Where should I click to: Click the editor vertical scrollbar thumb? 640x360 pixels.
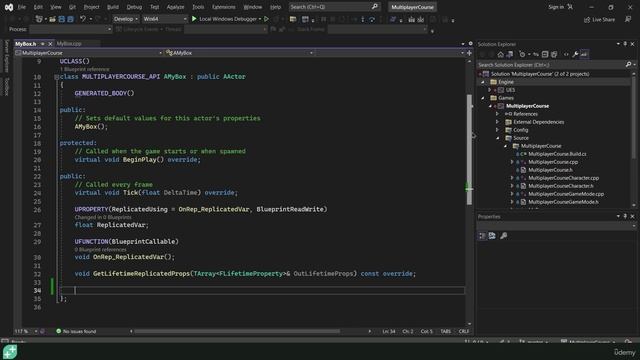469,149
